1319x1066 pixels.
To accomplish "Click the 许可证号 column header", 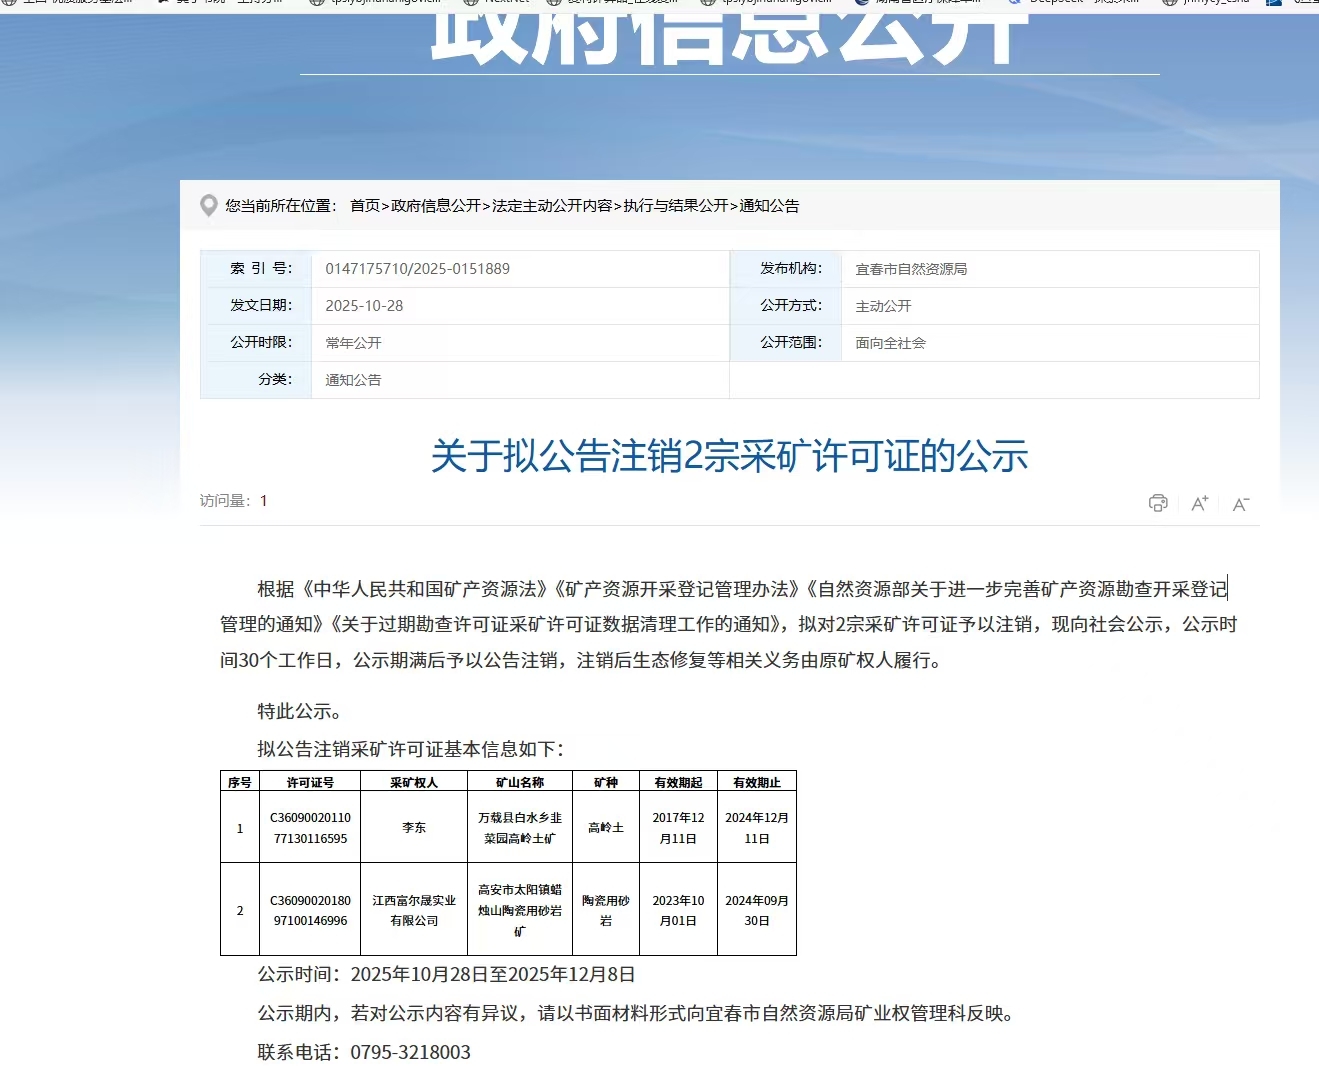I will [310, 782].
